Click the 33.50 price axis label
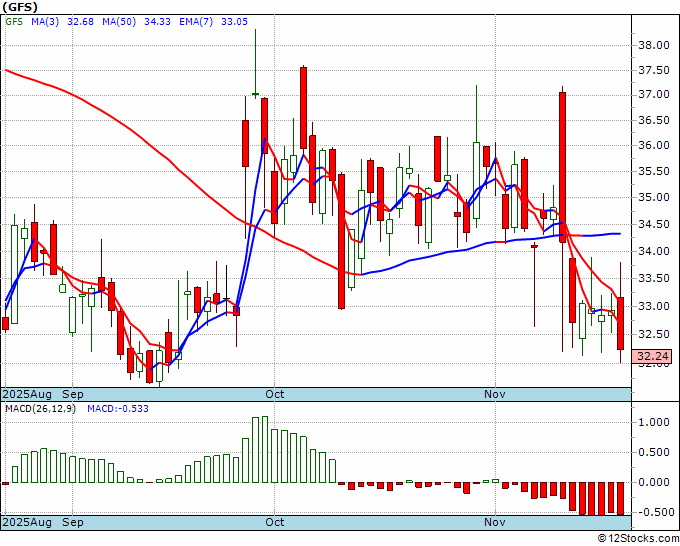This screenshot has height=546, width=680. click(656, 279)
